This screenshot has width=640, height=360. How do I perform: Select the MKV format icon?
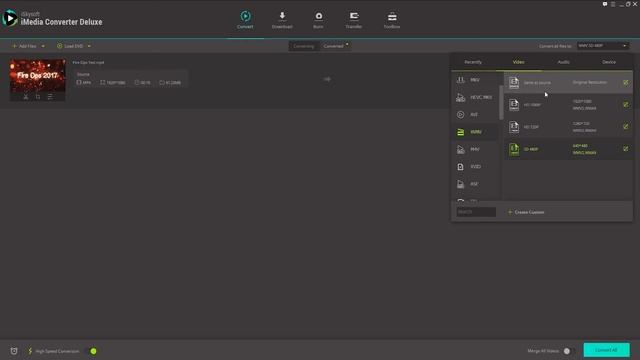click(460, 80)
